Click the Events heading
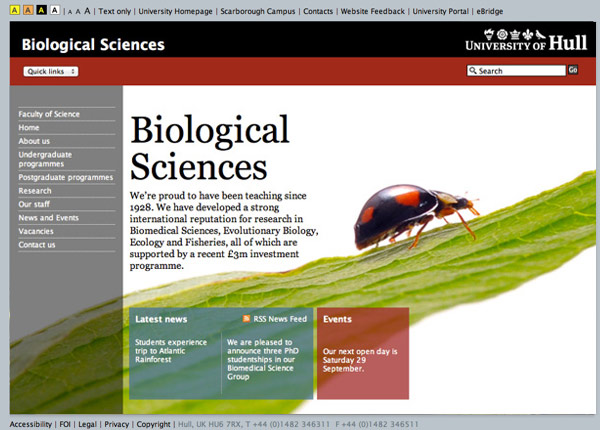This screenshot has width=600, height=430. tap(337, 319)
